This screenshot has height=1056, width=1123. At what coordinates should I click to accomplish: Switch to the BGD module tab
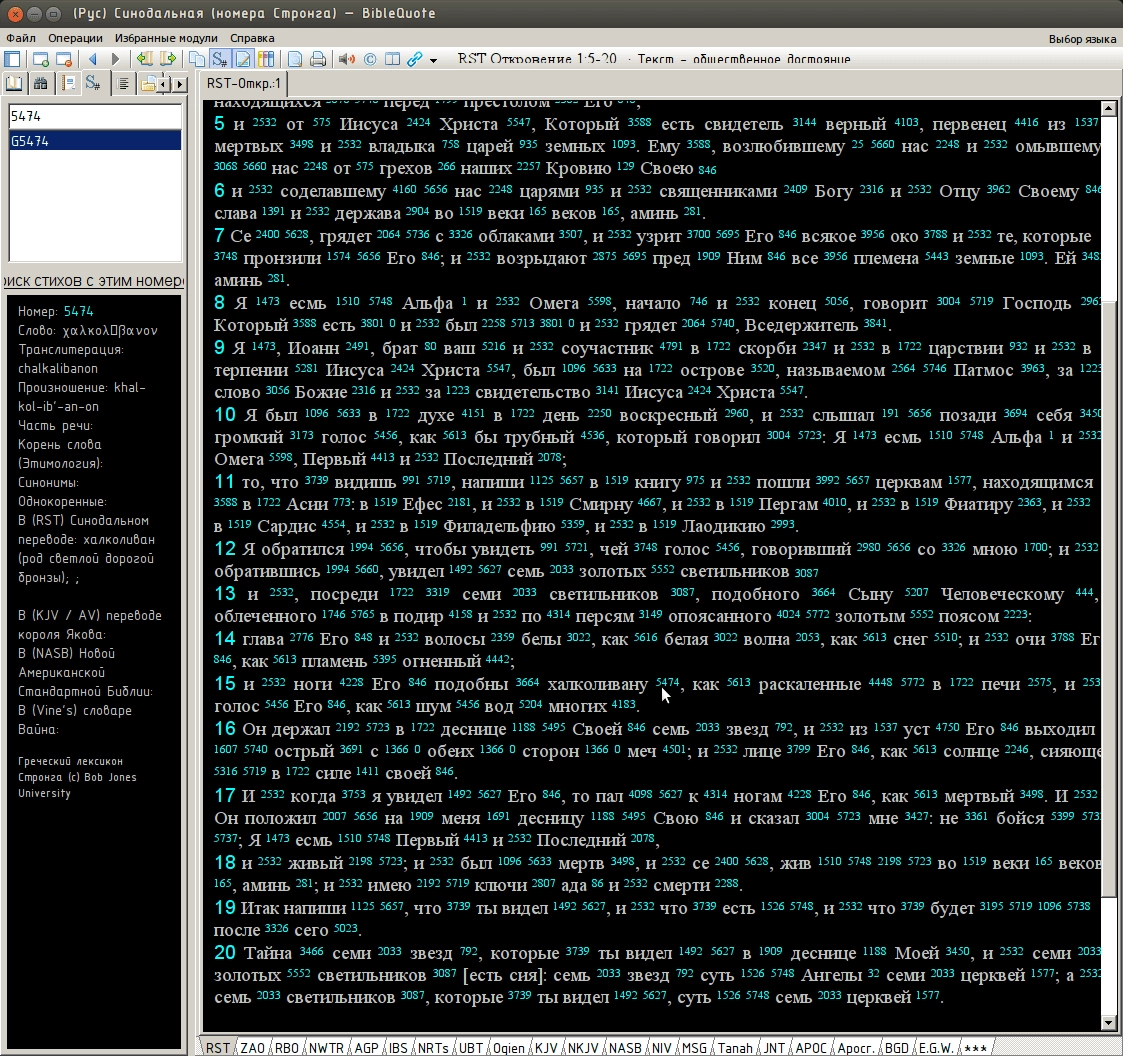(896, 1047)
